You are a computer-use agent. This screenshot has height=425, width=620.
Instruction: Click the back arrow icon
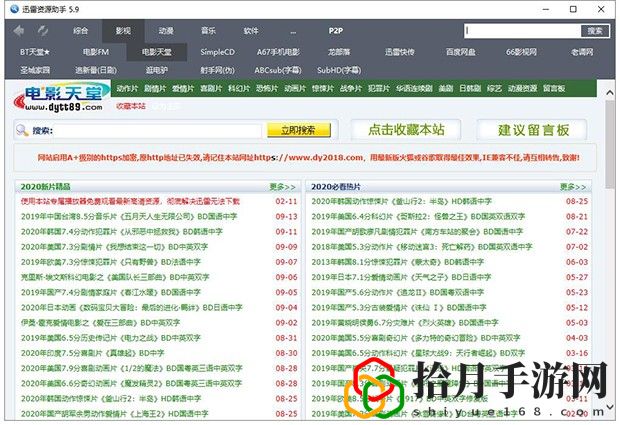point(18,30)
